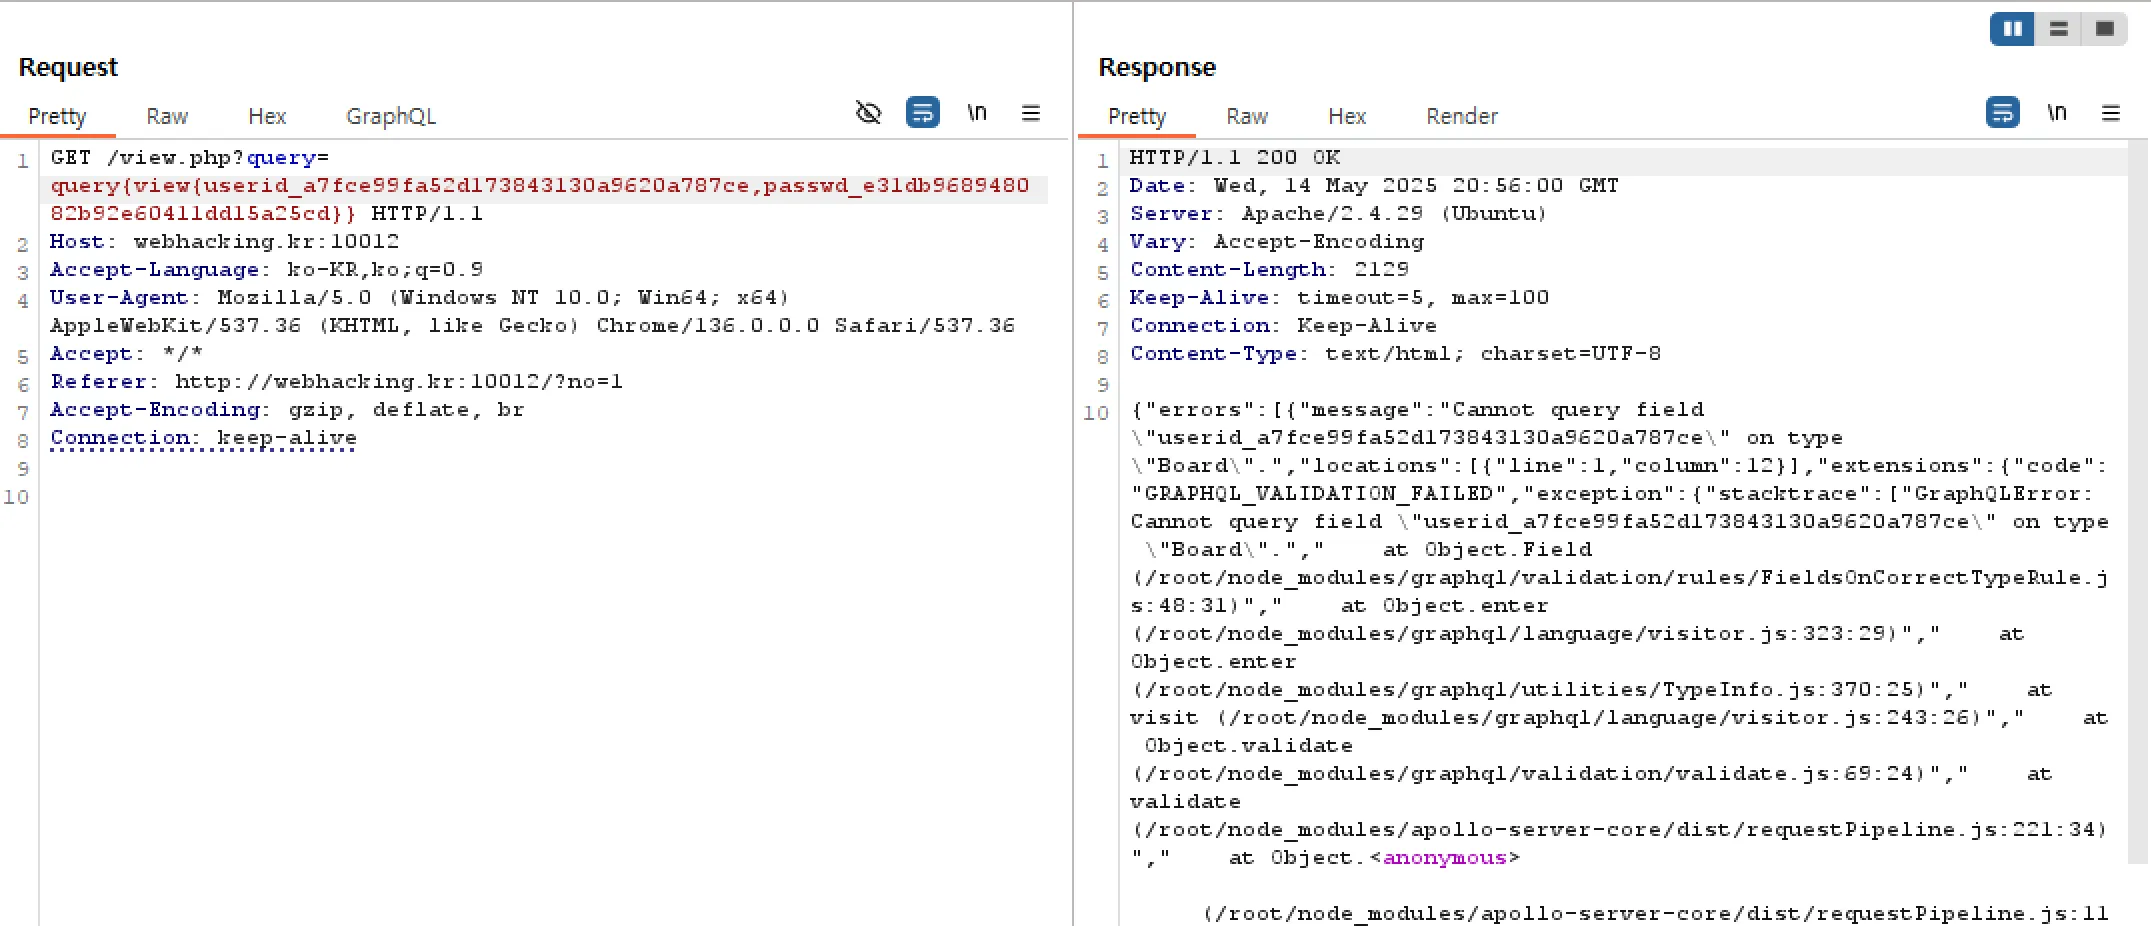Open the Request panel options menu
Screen dimensions: 2151x926
tap(1031, 113)
